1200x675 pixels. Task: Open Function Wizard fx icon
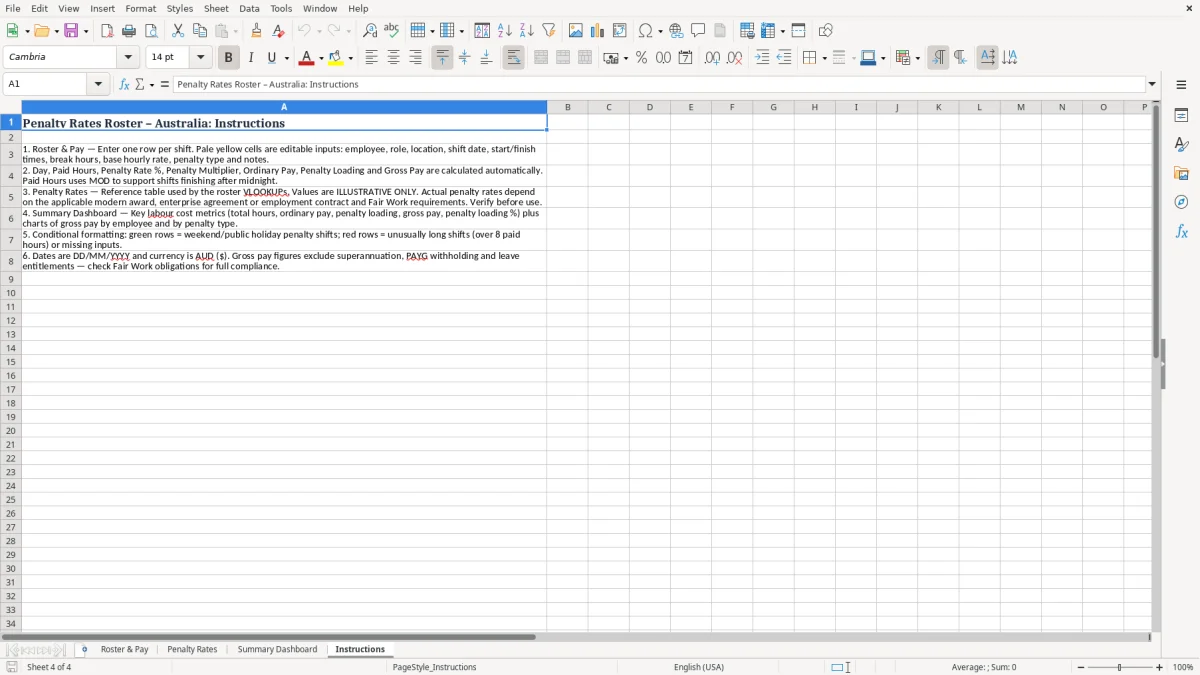pyautogui.click(x=124, y=84)
